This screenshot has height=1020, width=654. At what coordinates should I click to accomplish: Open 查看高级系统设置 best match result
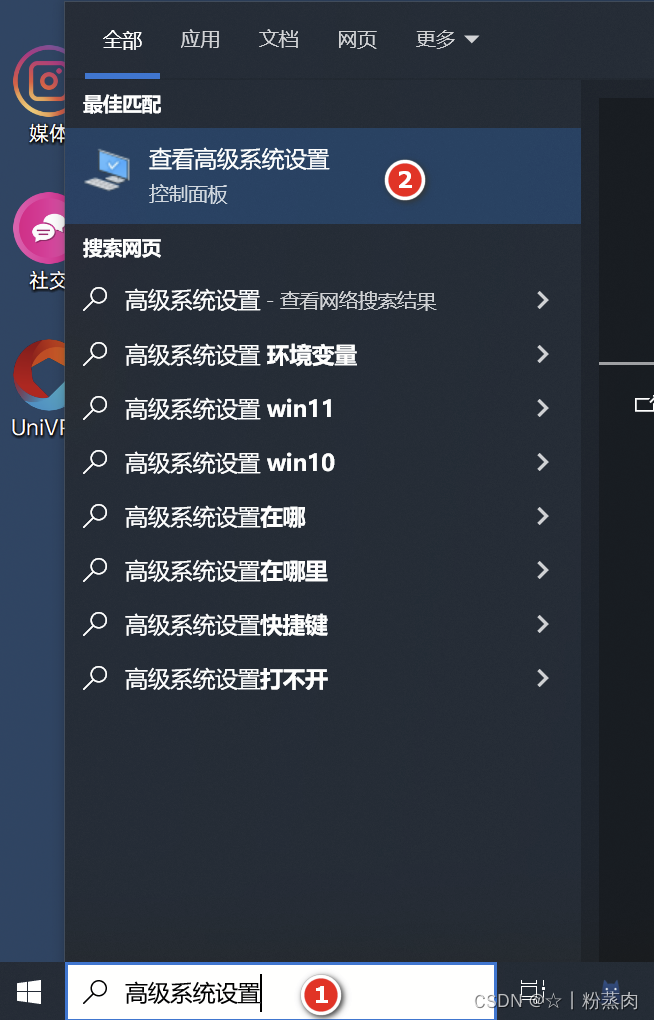(x=323, y=176)
